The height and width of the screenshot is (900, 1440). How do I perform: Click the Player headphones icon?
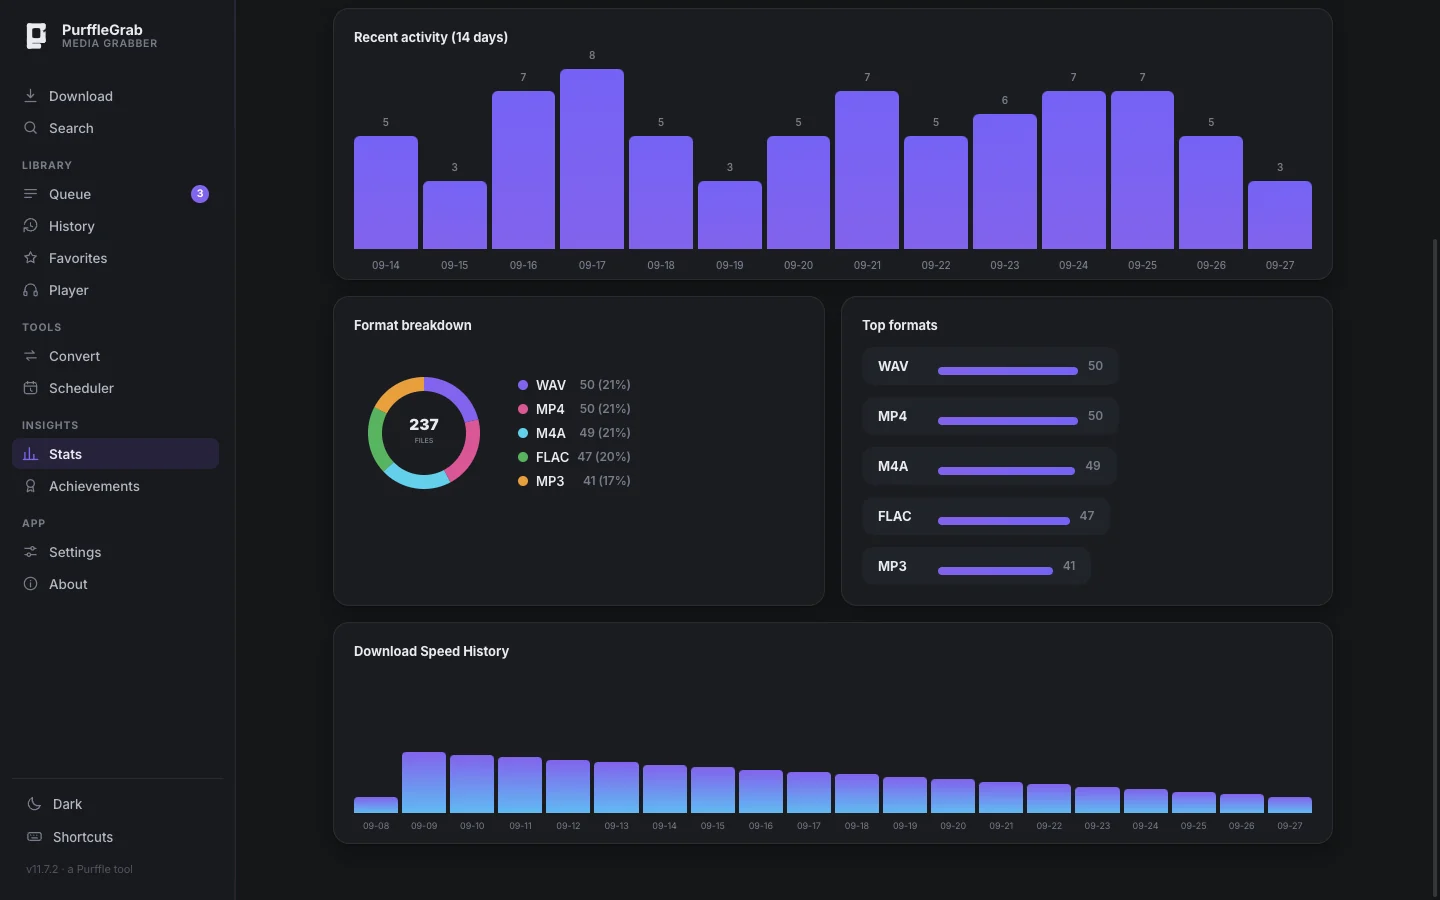tap(31, 290)
